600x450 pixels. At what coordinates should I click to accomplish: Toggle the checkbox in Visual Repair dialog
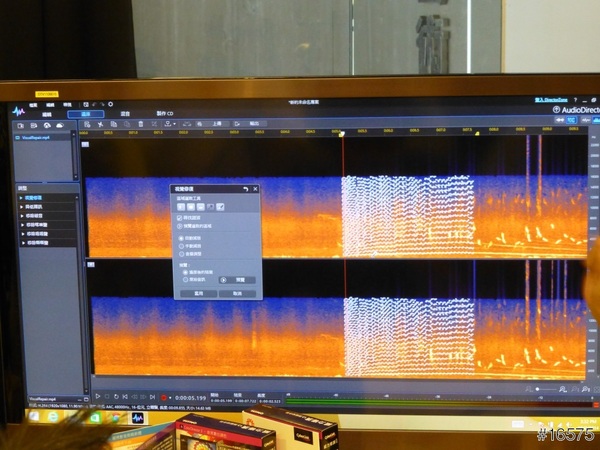point(179,218)
